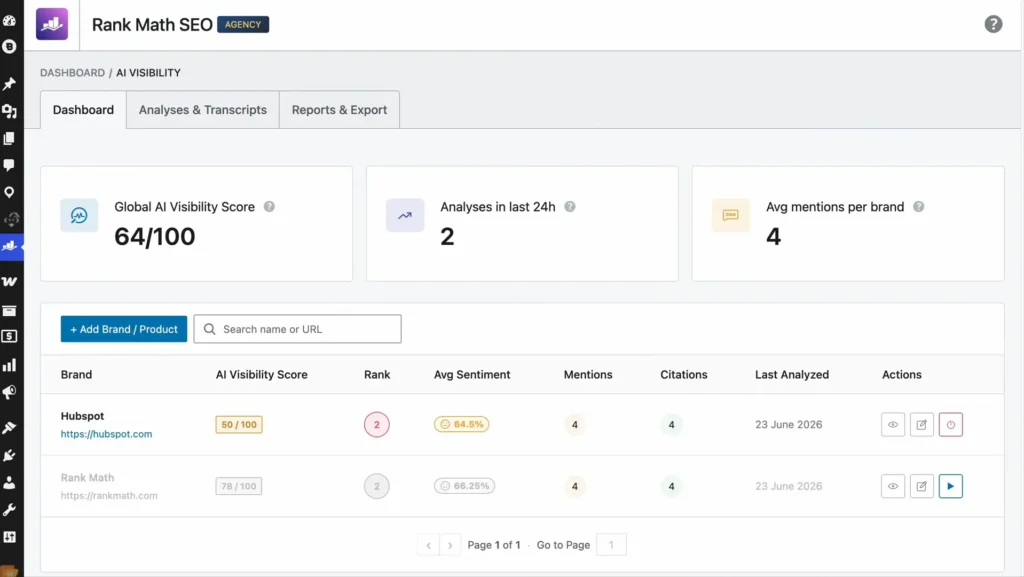Switch to Analyses & Transcripts tab

click(202, 110)
